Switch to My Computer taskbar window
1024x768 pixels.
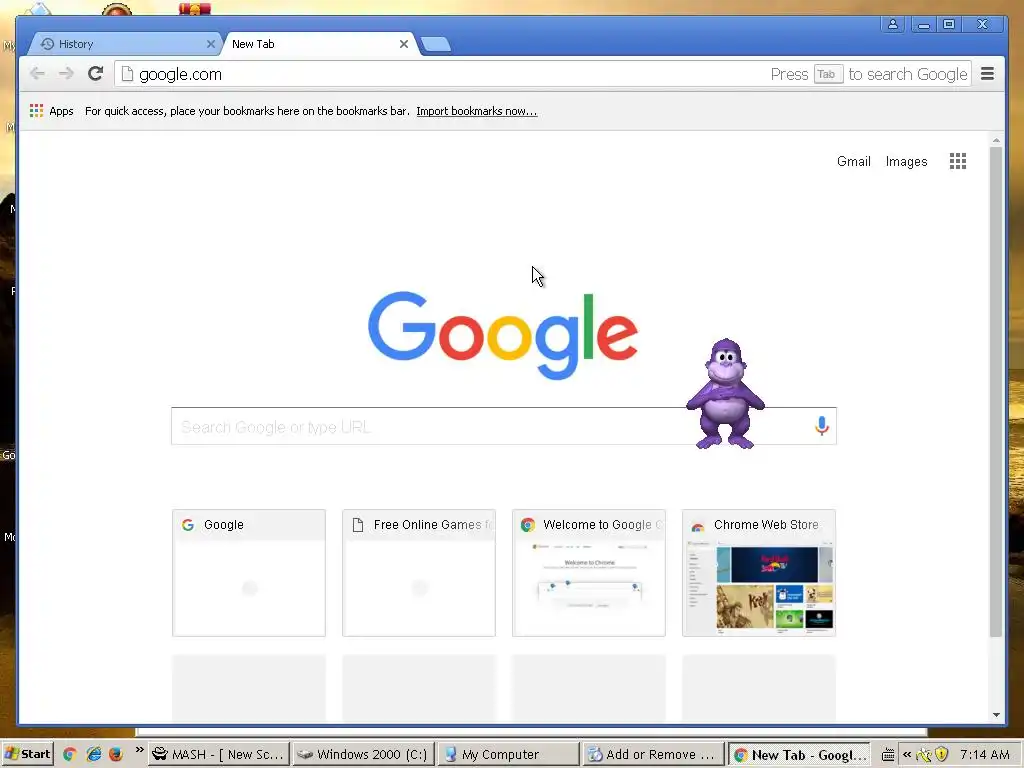[x=508, y=754]
